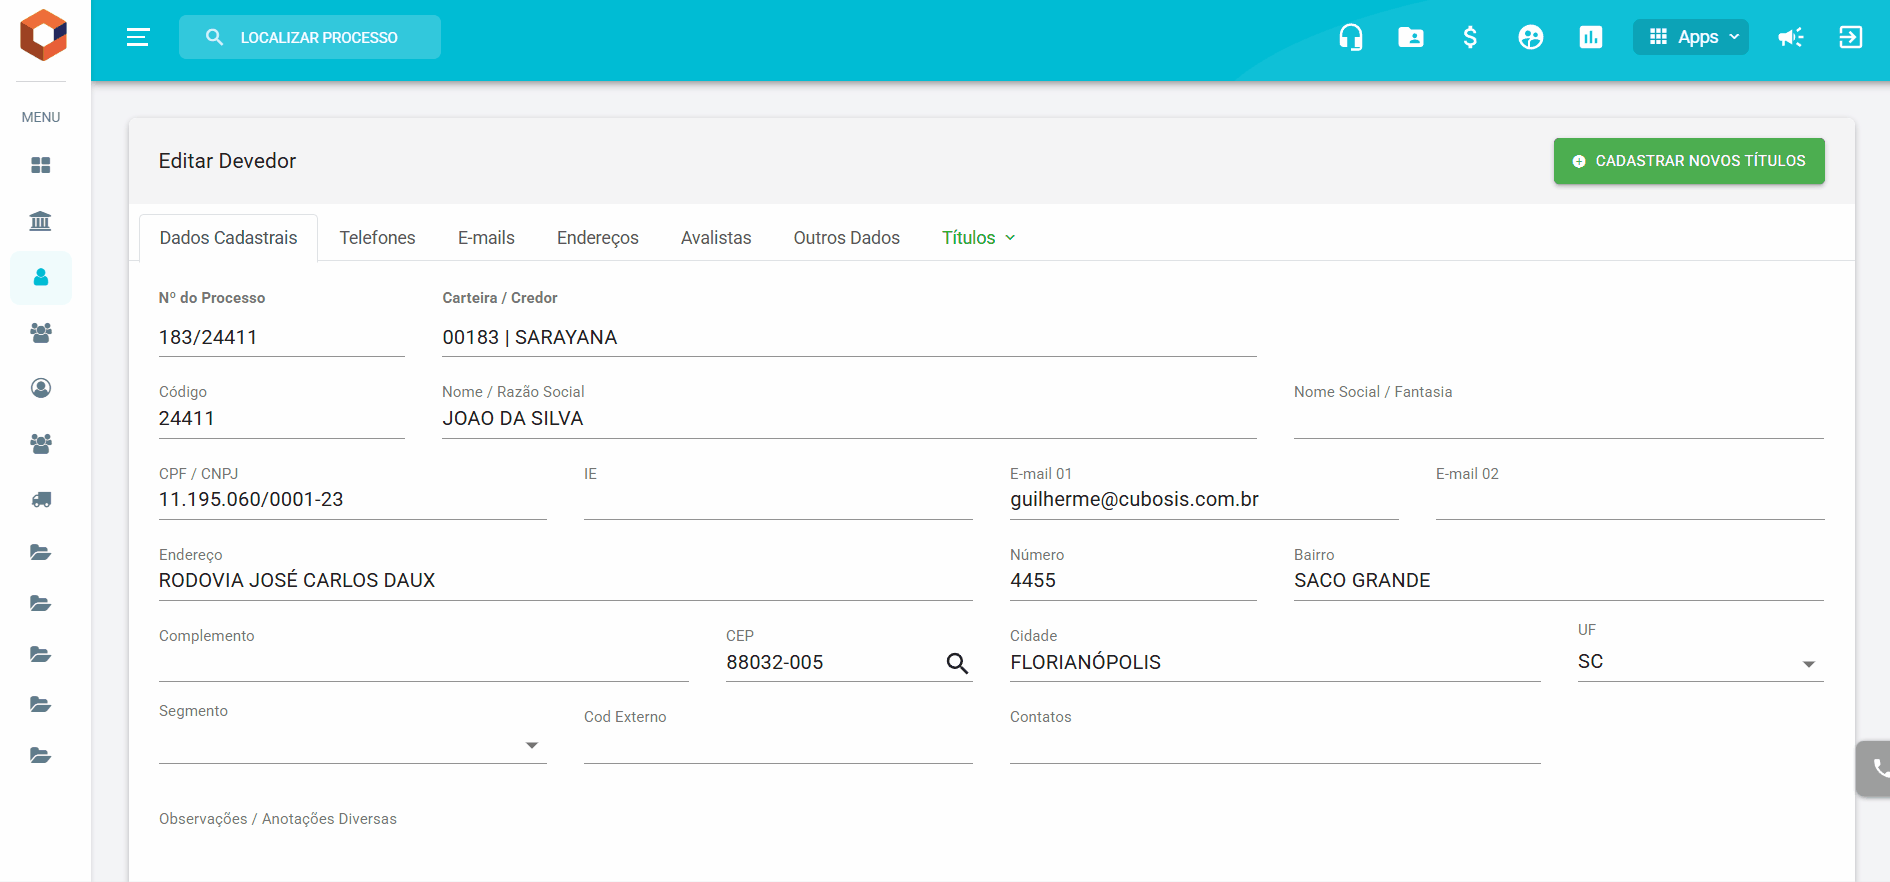This screenshot has height=882, width=1890.
Task: Click the MENU label in sidebar
Action: (41, 117)
